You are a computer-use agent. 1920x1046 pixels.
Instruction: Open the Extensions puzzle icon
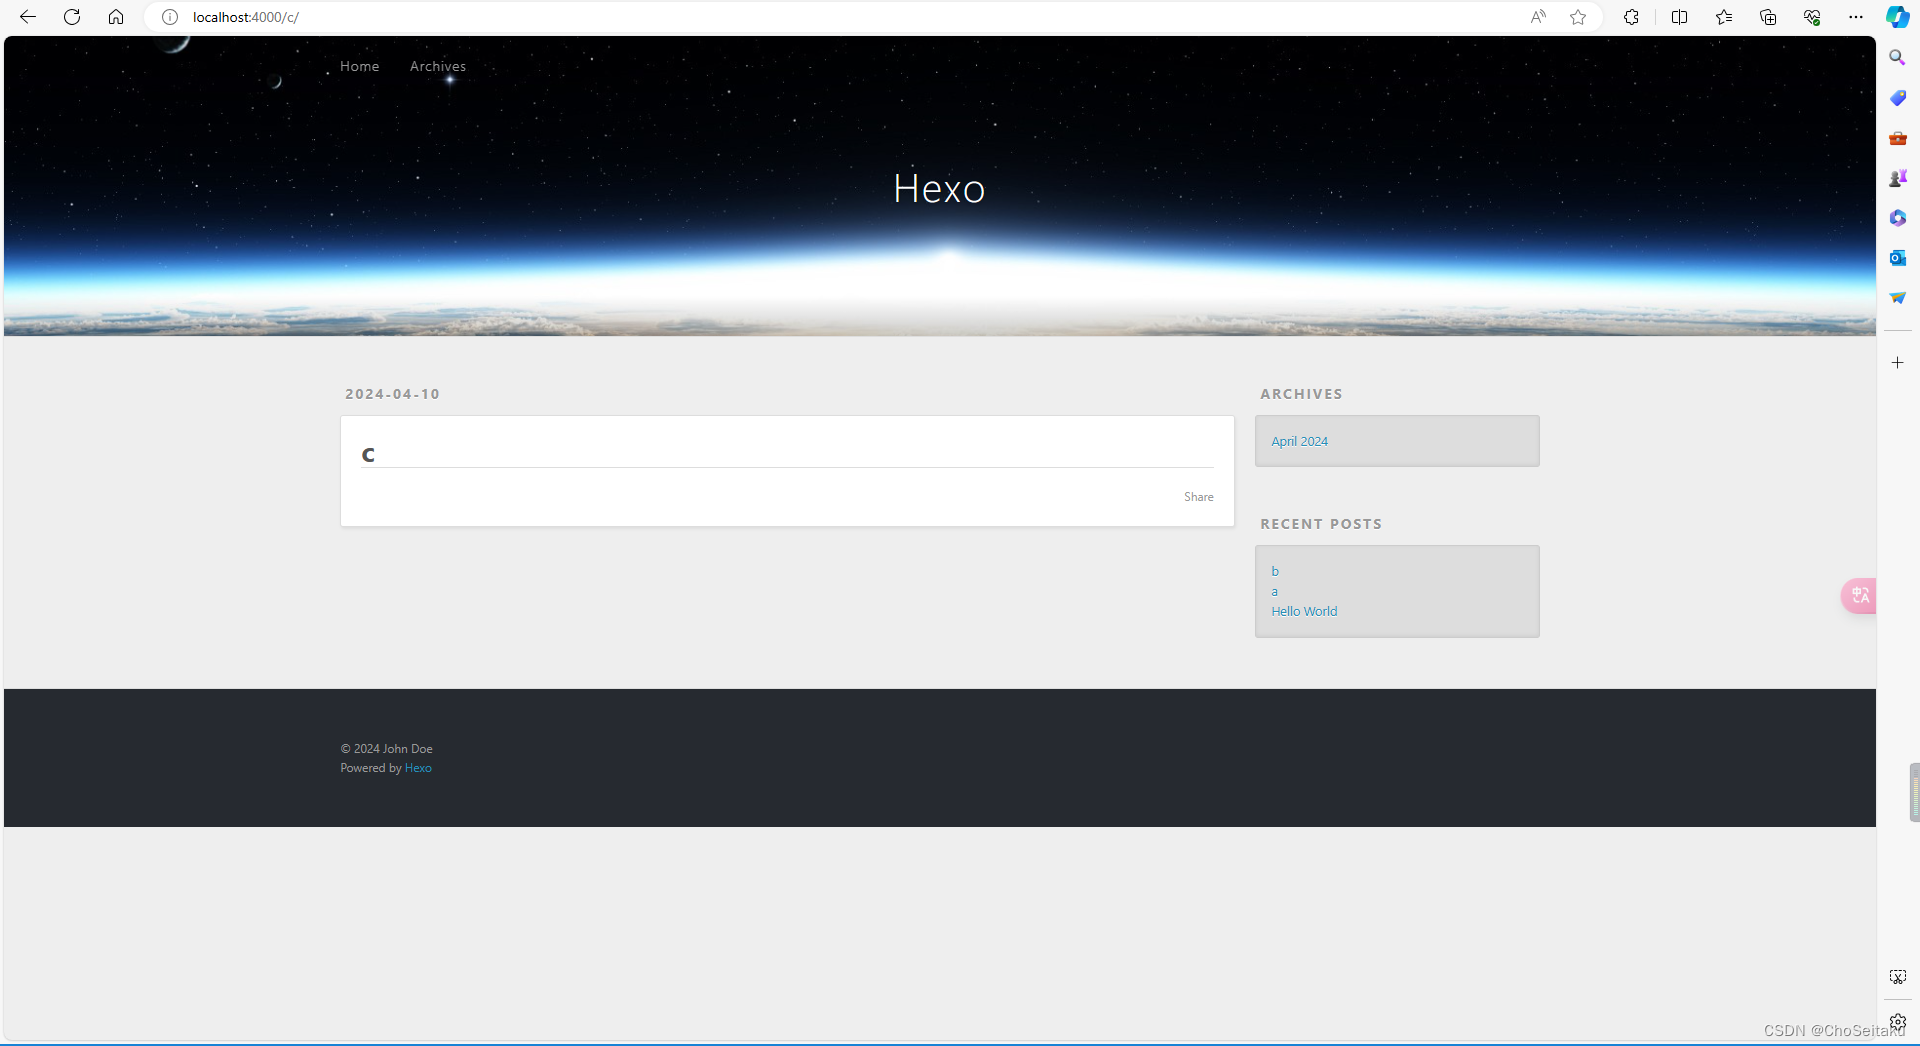pos(1631,17)
